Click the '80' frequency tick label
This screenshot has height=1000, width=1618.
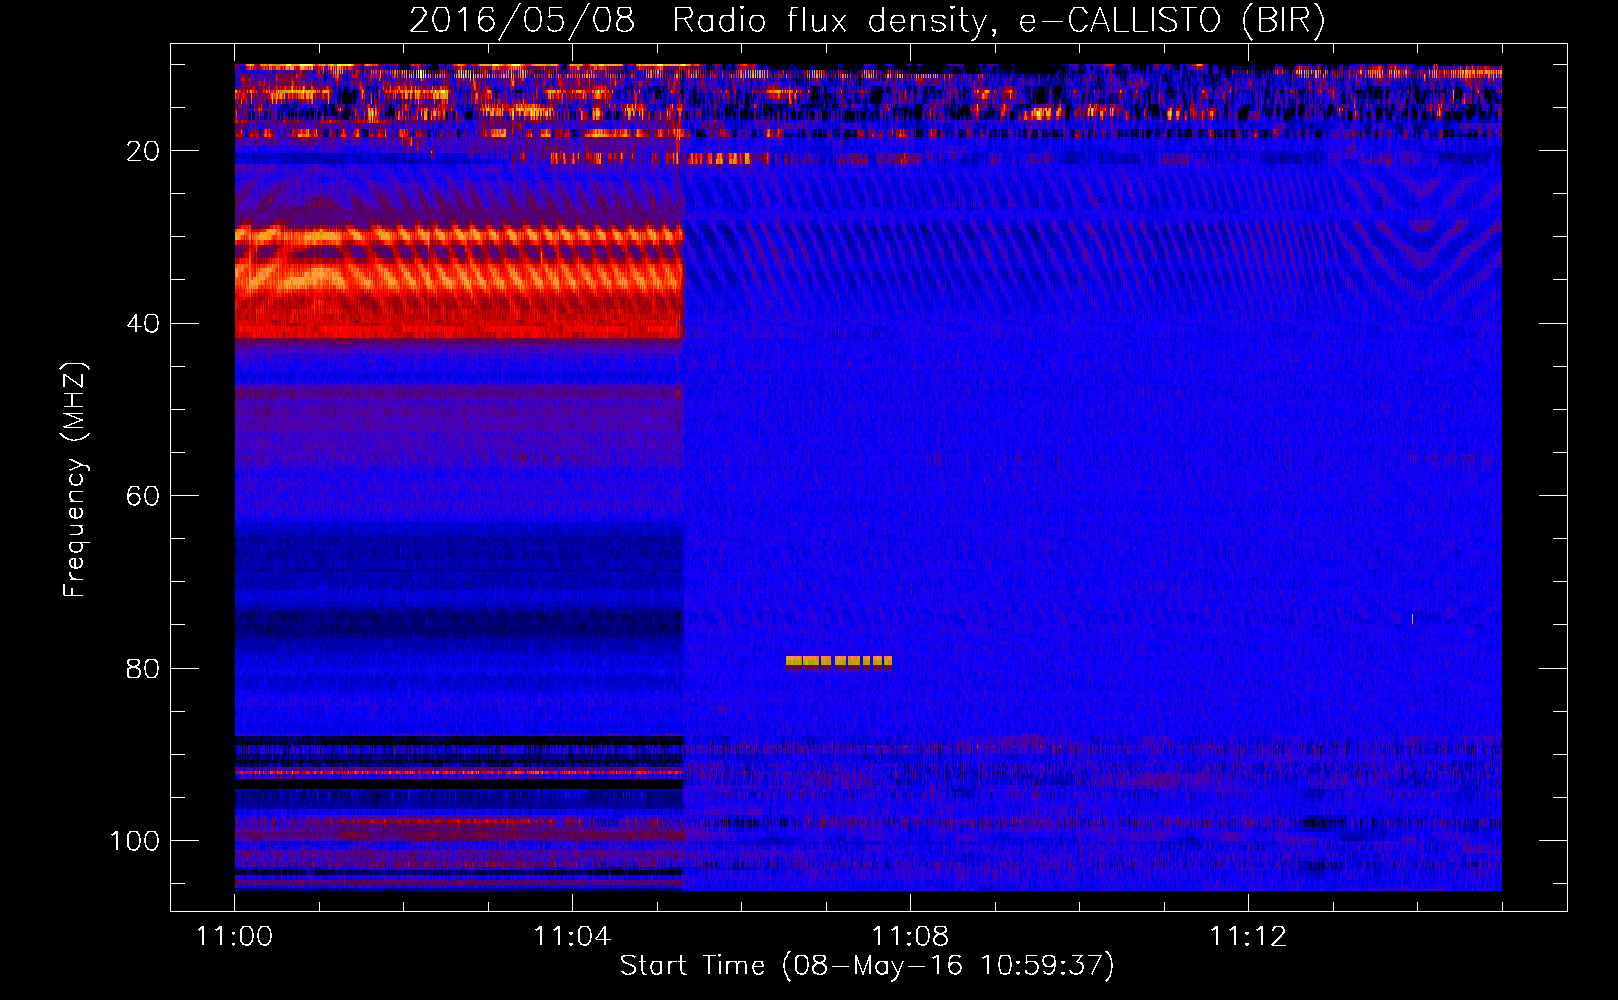[x=143, y=669]
